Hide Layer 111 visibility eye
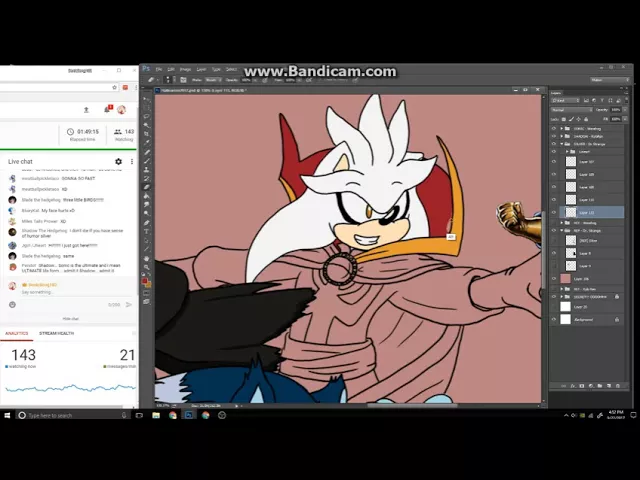Image resolution: width=640 pixels, height=480 pixels. [x=554, y=212]
